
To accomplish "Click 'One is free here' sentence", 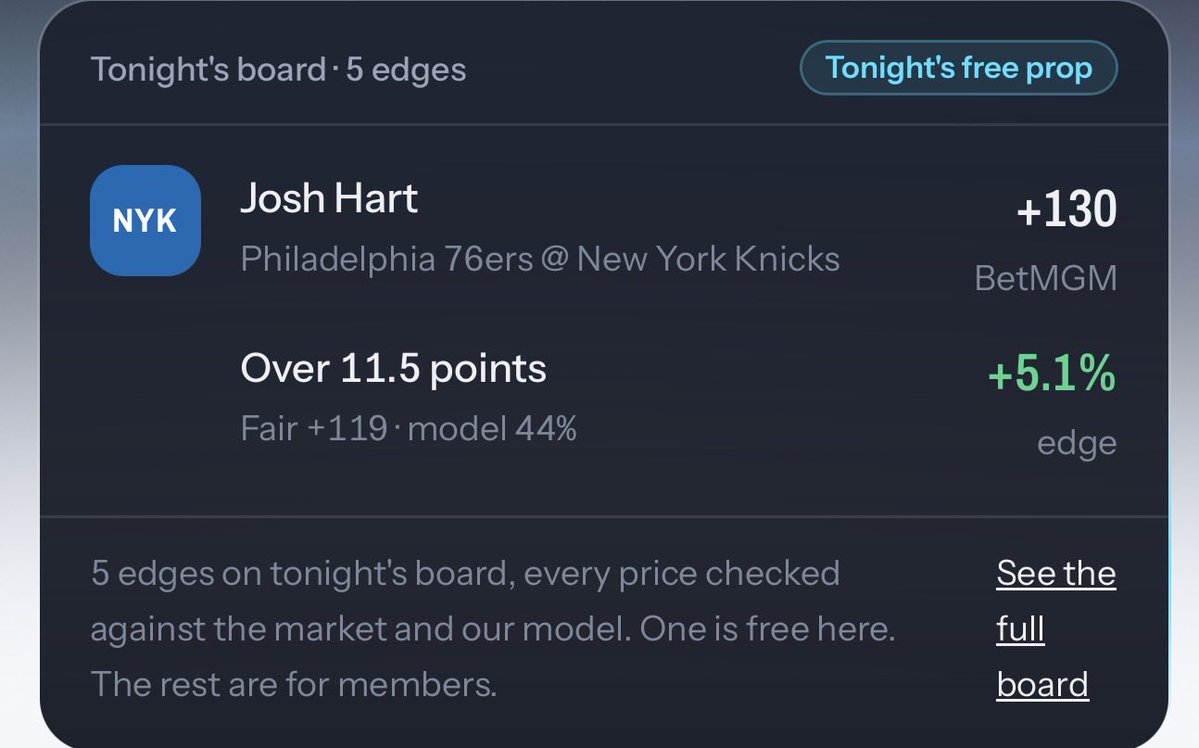I will click(x=766, y=629).
